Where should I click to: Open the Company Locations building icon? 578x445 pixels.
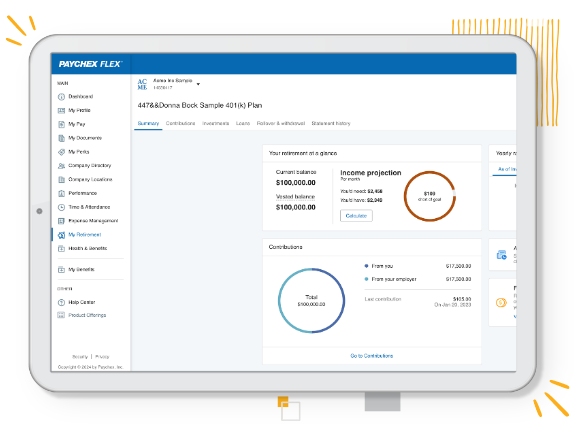tap(62, 180)
